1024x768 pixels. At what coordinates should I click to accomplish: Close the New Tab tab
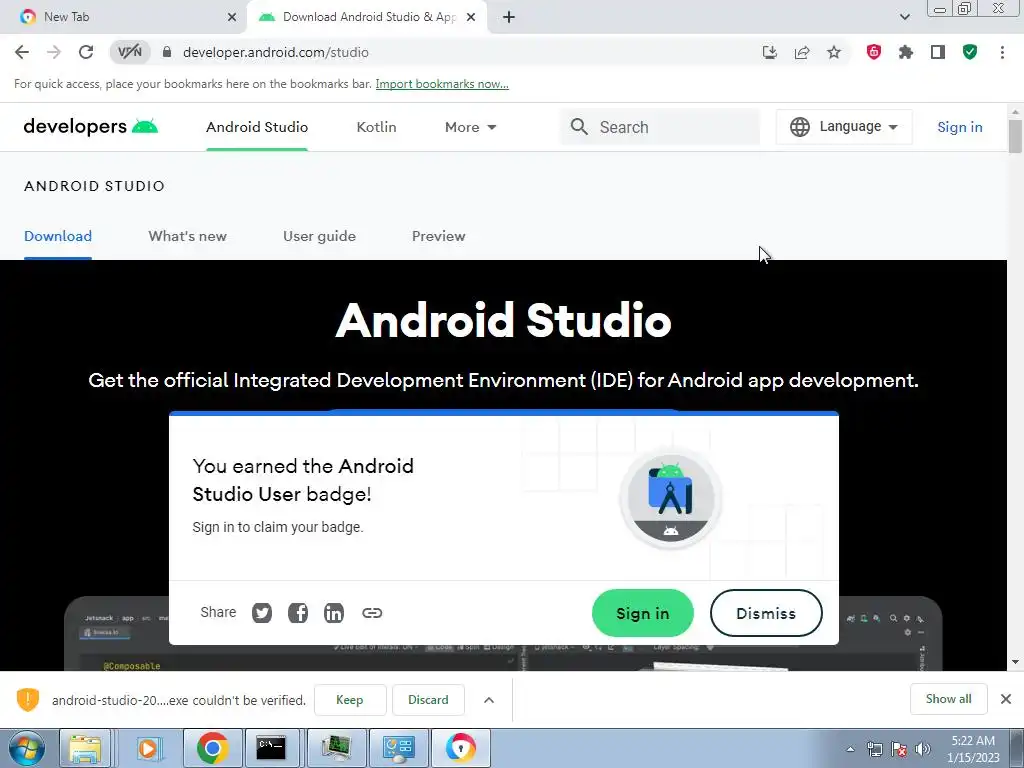232,17
